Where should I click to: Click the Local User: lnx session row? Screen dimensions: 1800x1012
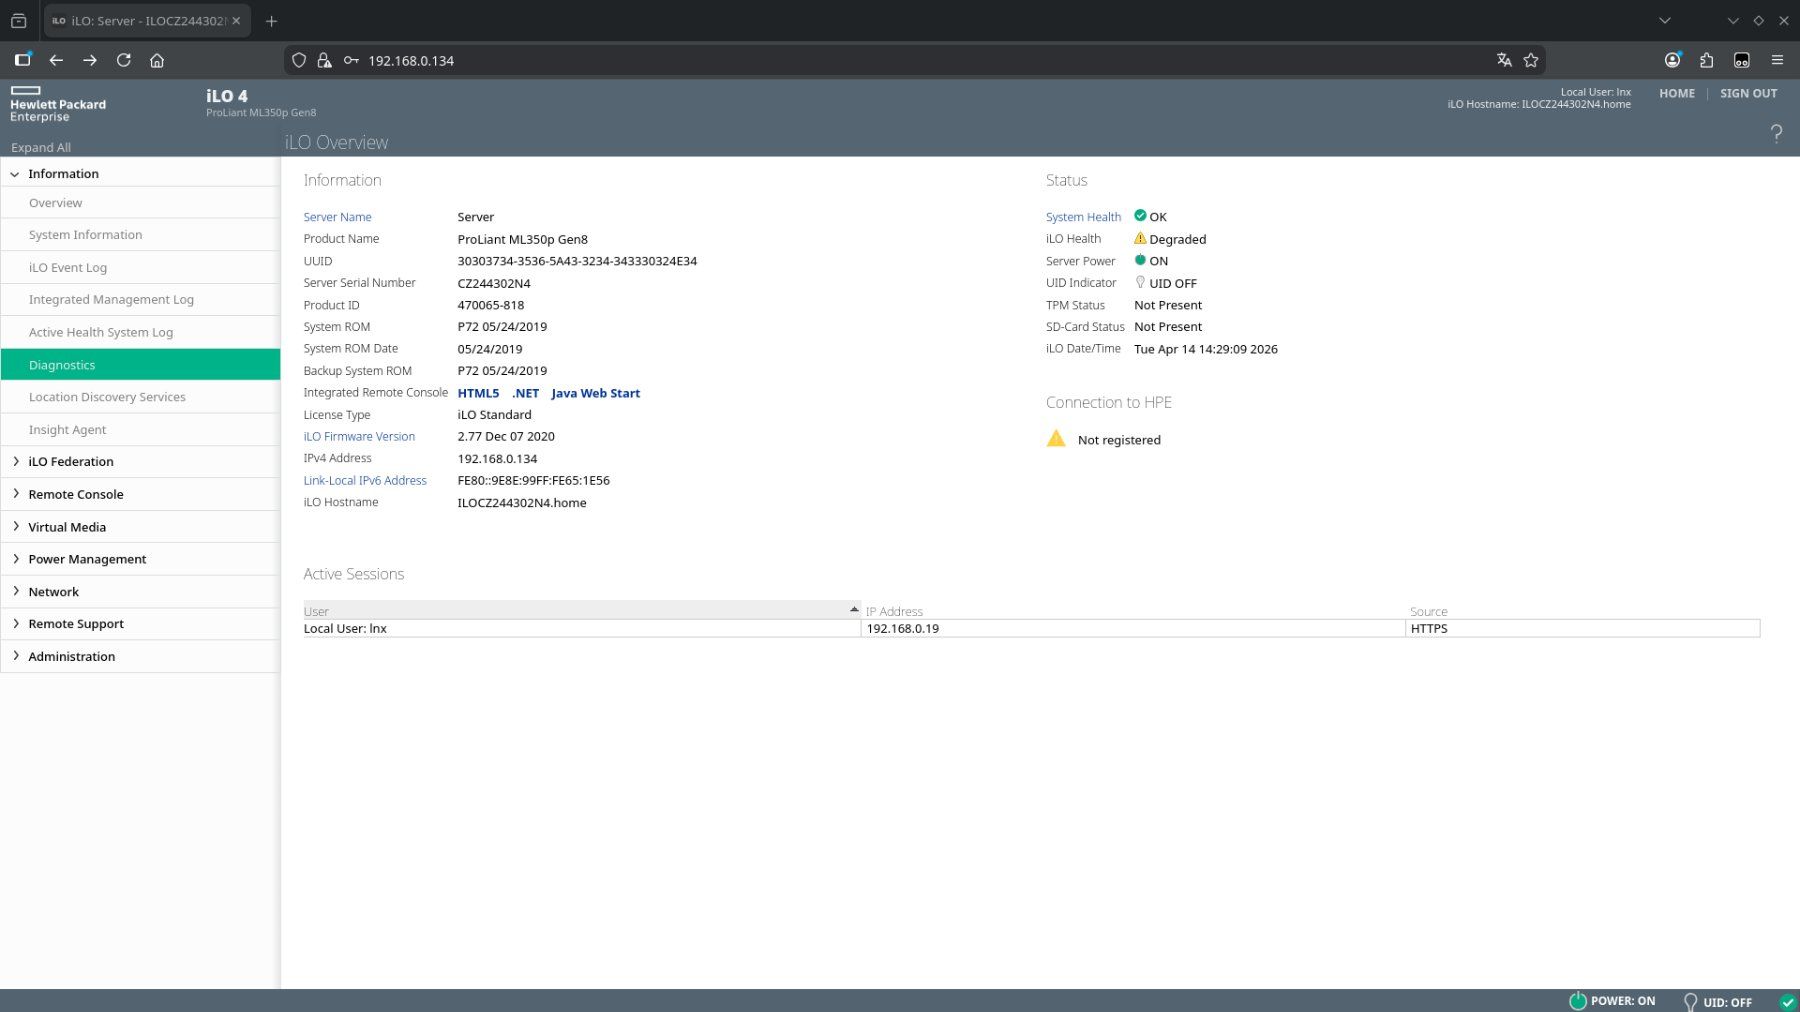coord(582,629)
